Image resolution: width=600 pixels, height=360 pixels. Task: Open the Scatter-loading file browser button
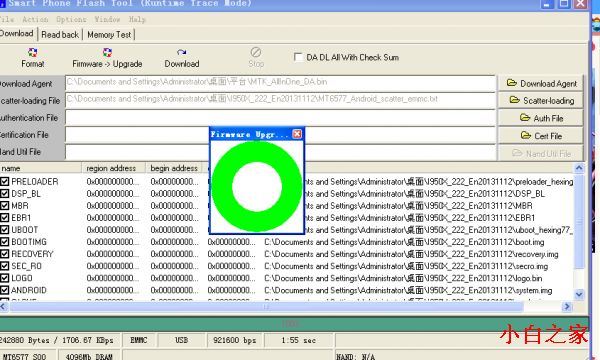pyautogui.click(x=541, y=100)
